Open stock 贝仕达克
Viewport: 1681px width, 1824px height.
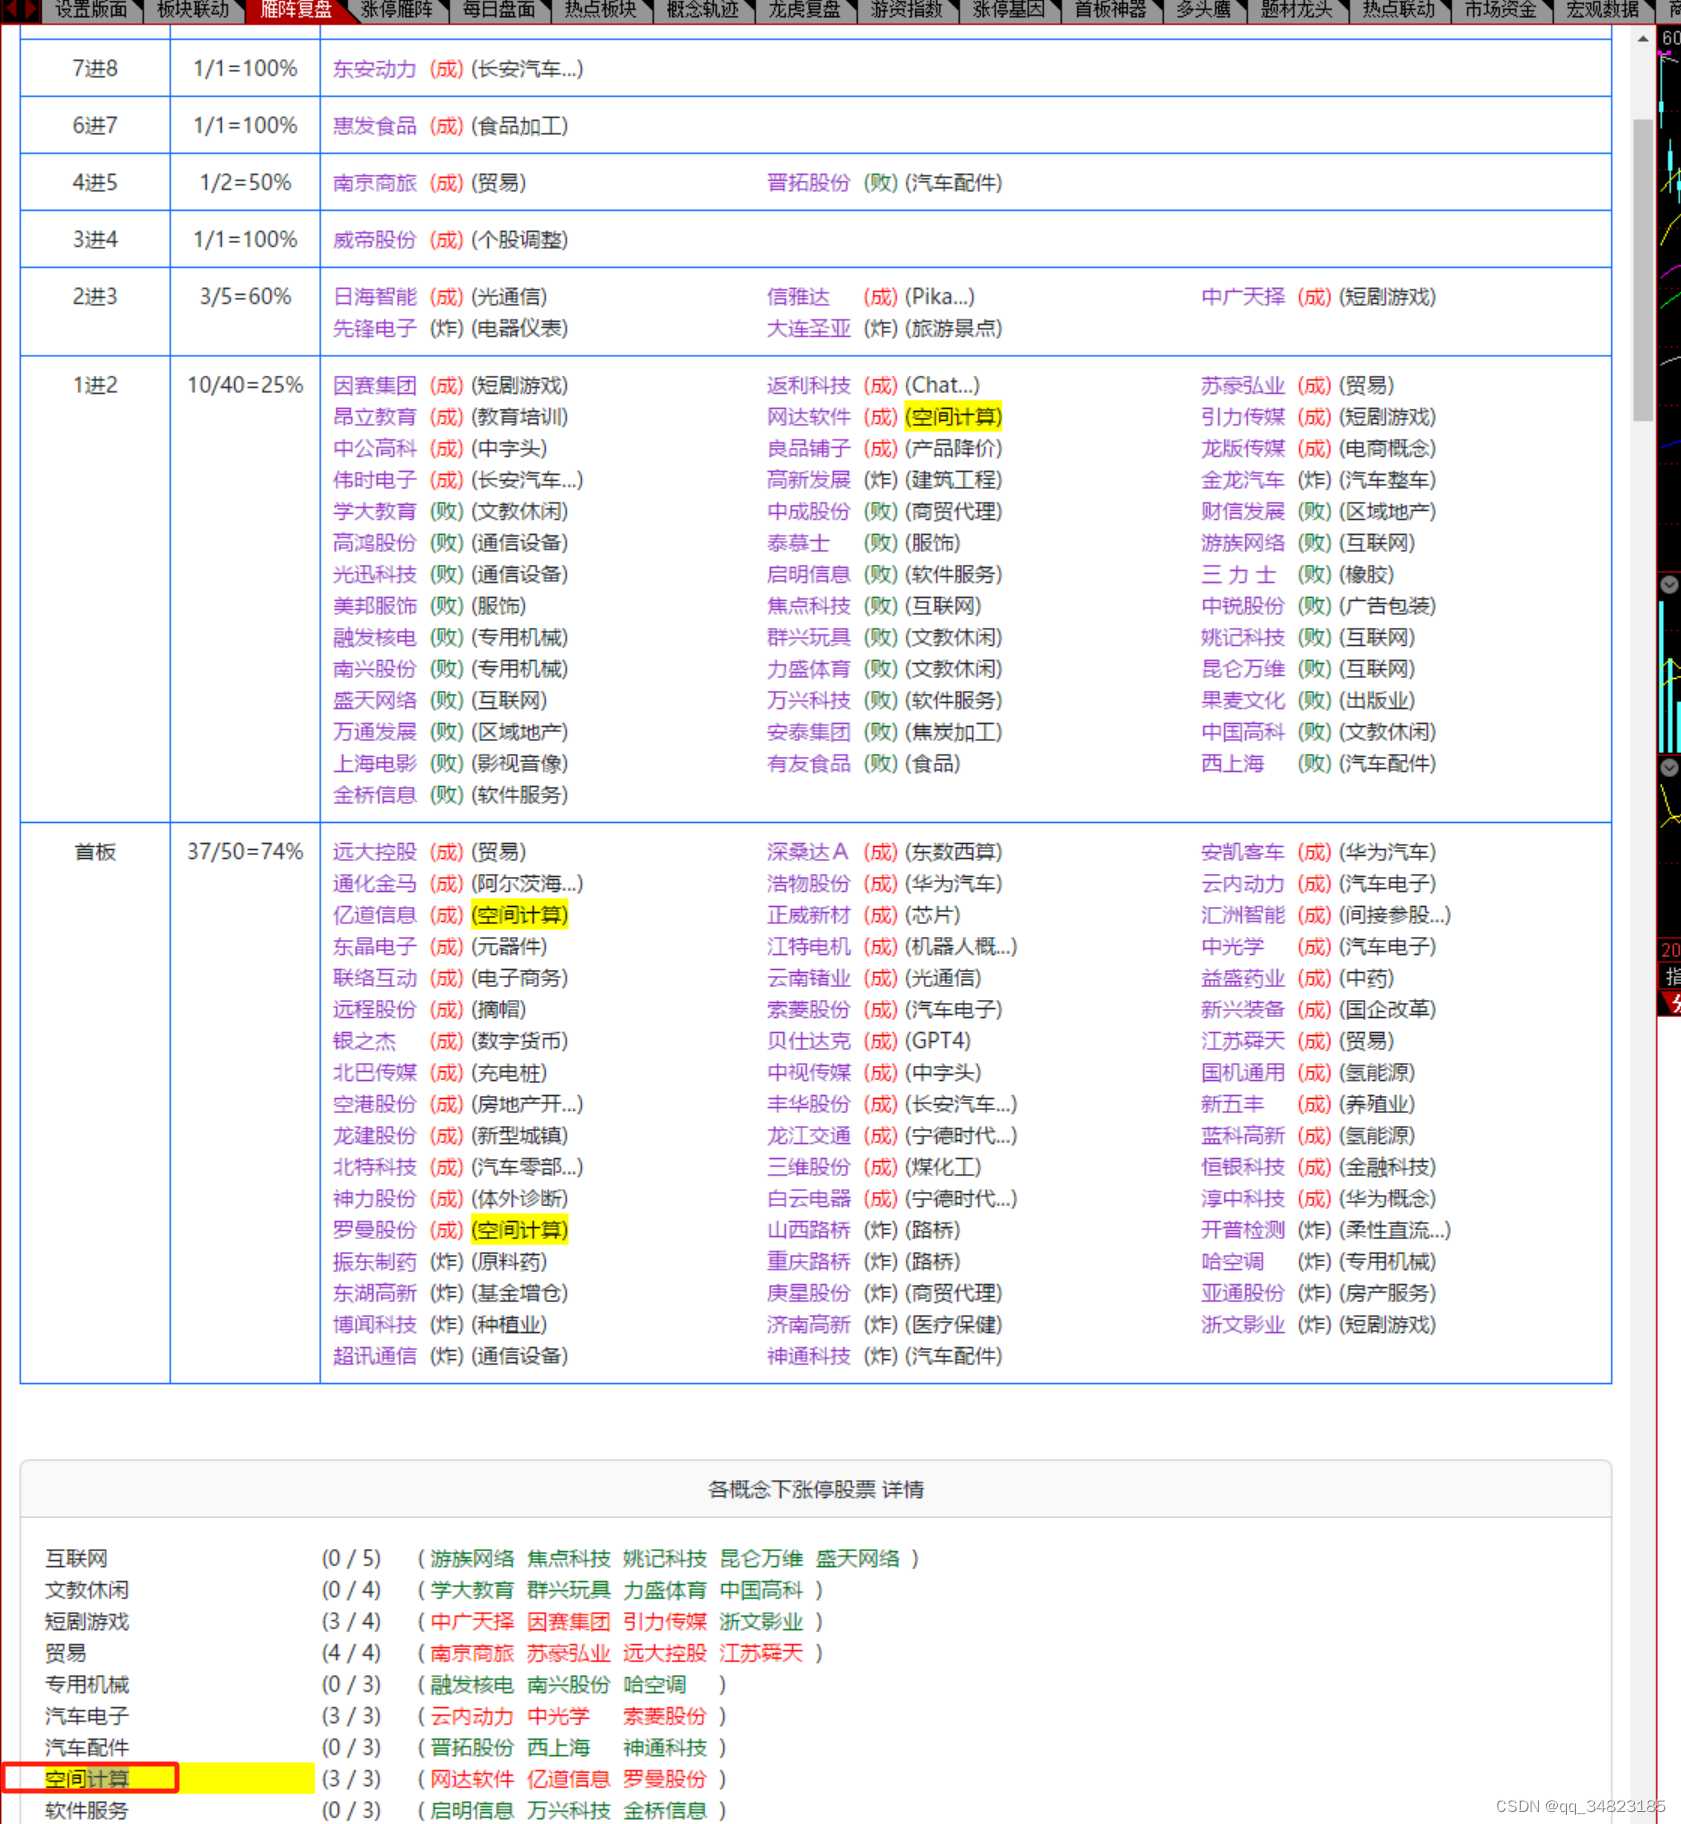click(x=809, y=1042)
